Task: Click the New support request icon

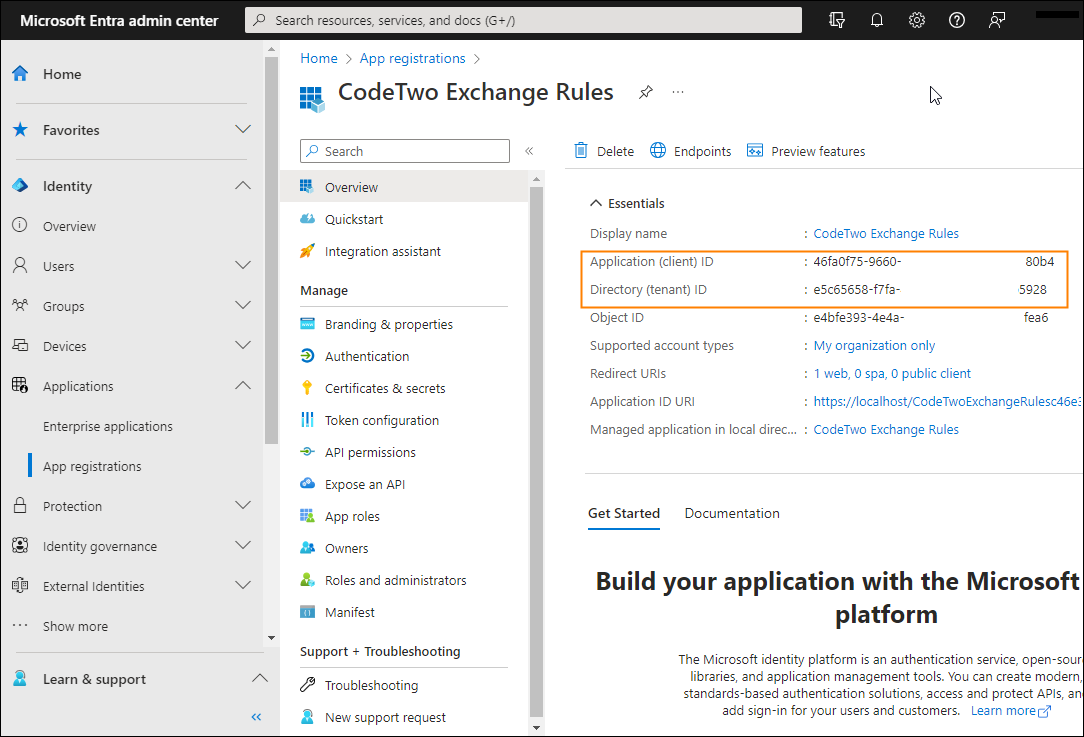Action: tap(308, 717)
